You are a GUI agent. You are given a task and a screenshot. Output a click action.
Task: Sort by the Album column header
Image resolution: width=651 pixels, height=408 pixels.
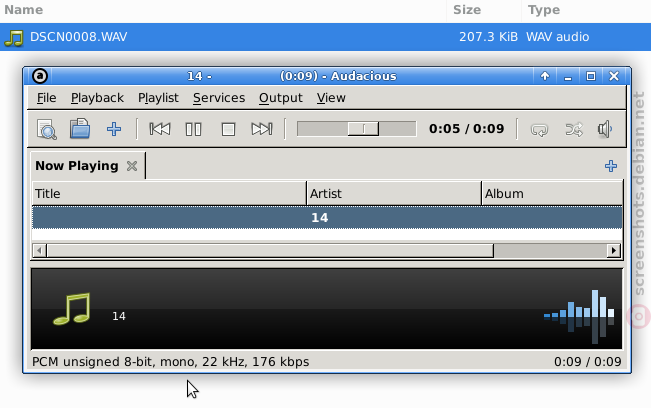[x=552, y=193]
